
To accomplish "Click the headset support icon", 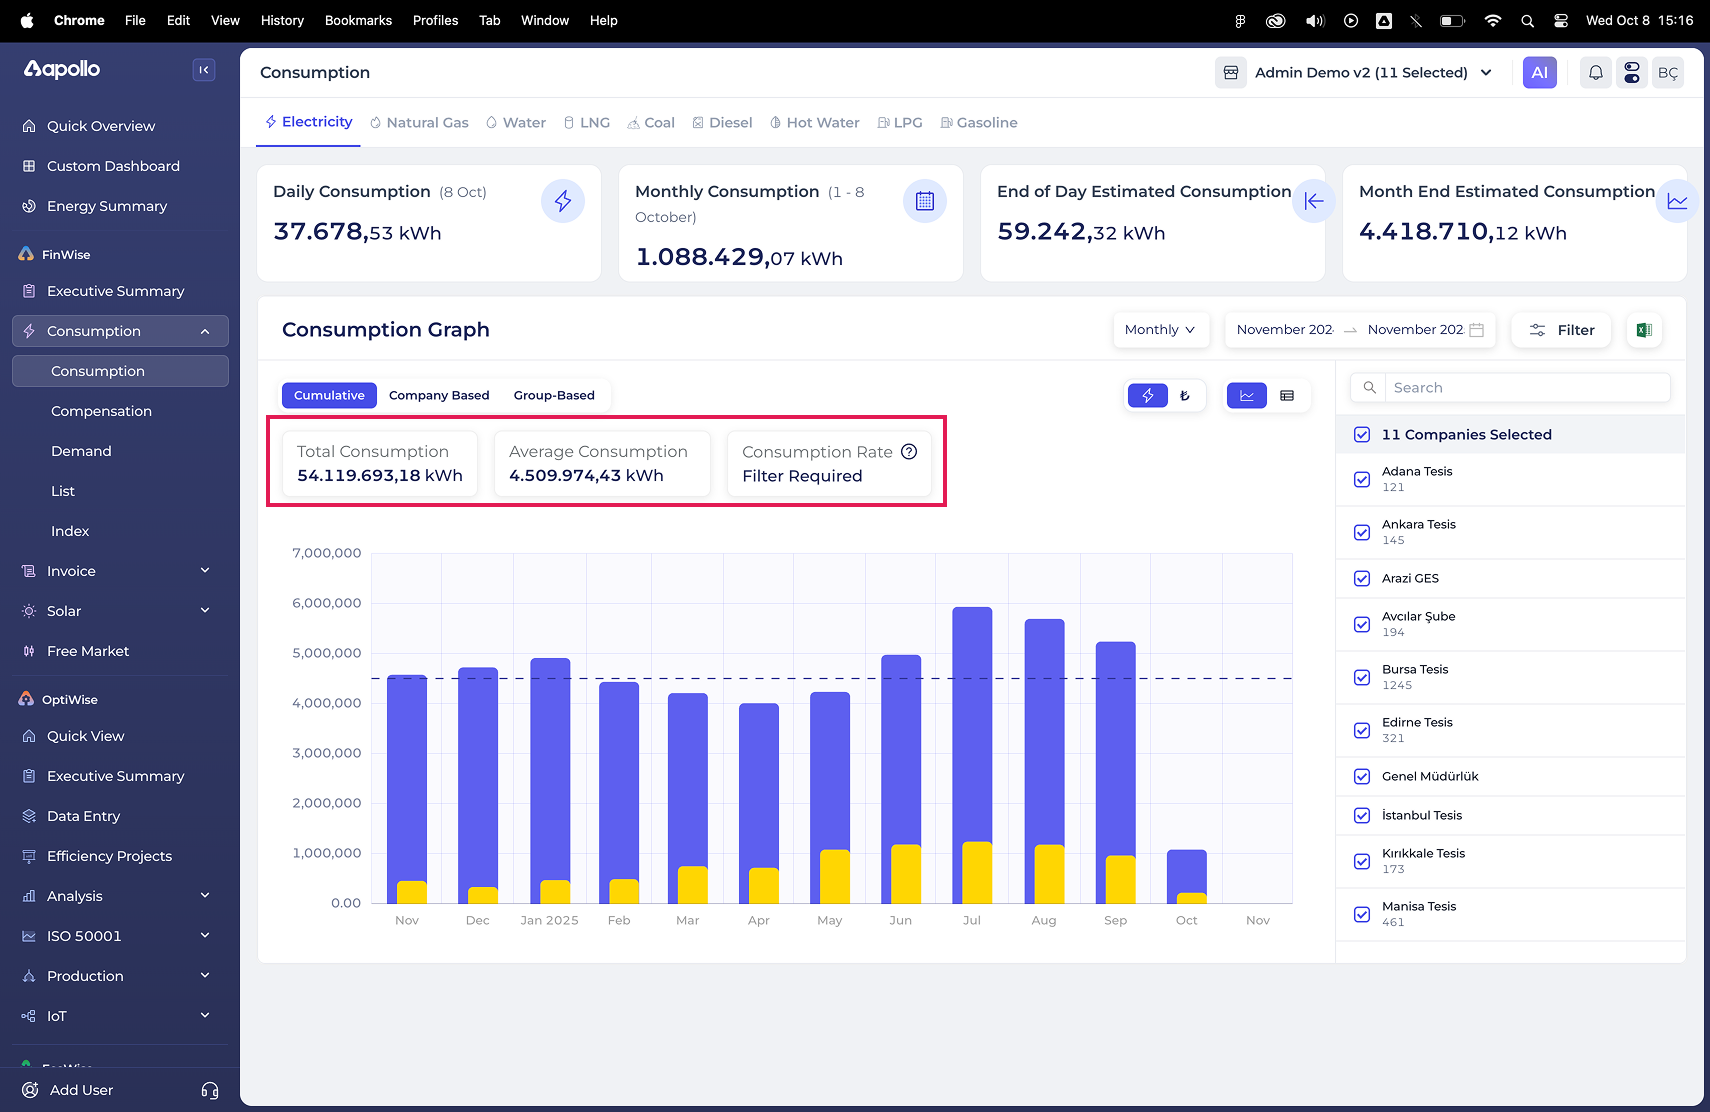I will (210, 1090).
